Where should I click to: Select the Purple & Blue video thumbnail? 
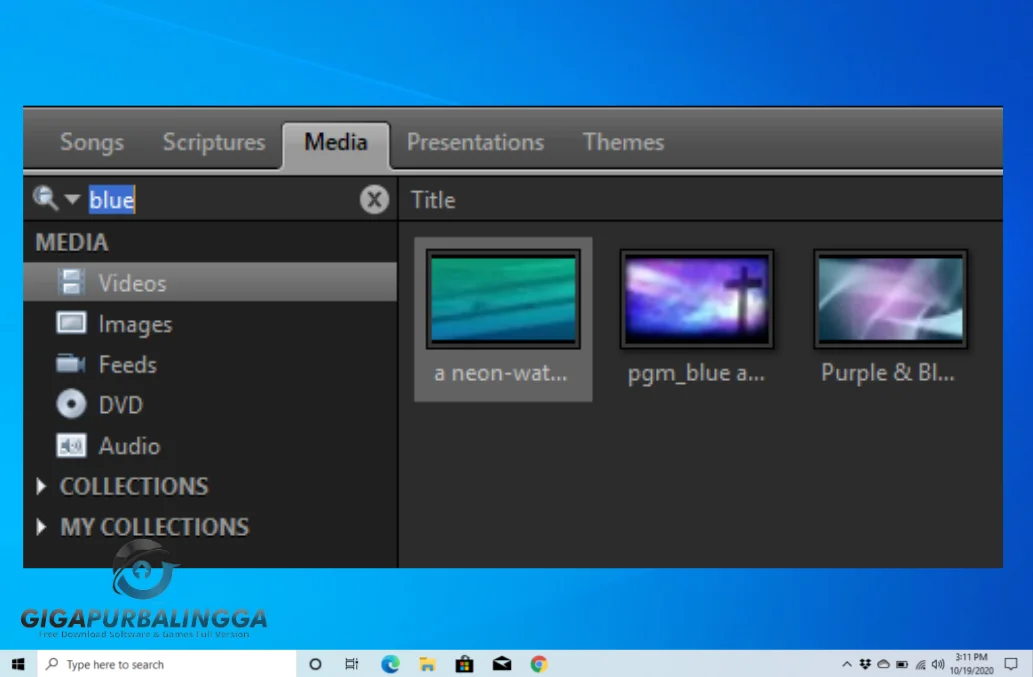pyautogui.click(x=890, y=300)
